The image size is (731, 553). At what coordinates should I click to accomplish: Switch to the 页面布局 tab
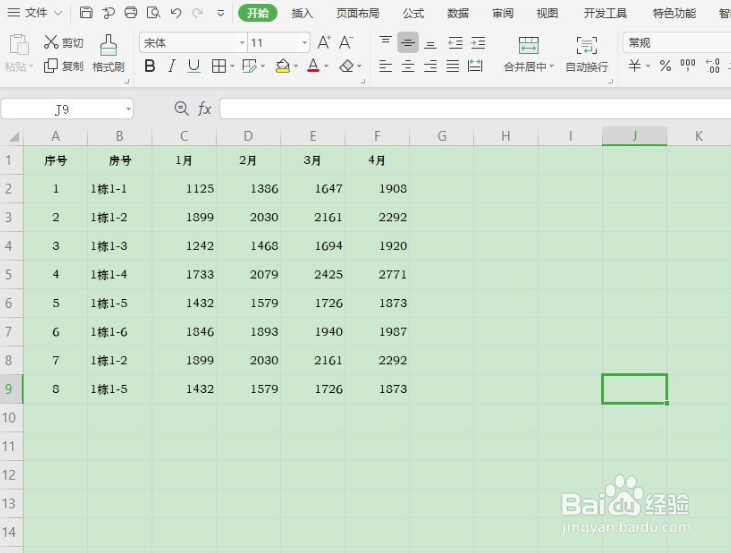[358, 13]
